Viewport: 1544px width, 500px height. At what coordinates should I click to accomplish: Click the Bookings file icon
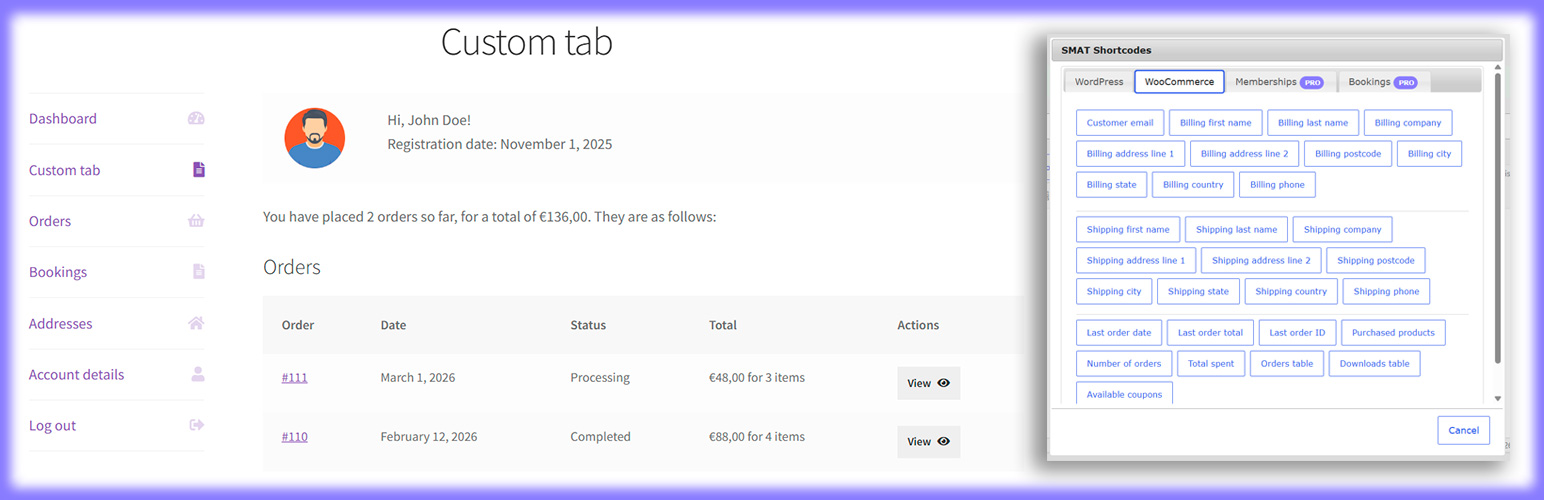tap(198, 272)
